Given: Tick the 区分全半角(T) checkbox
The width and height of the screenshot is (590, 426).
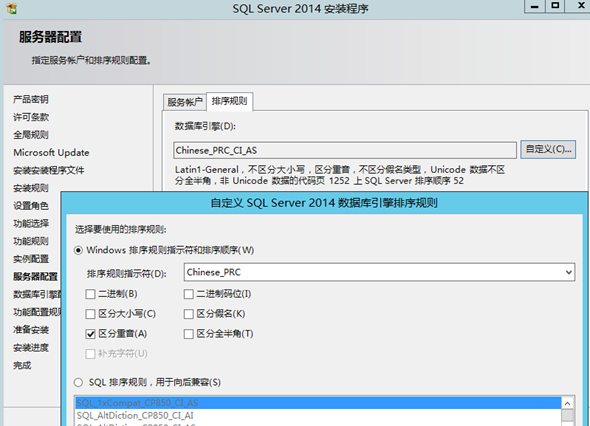Looking at the screenshot, I should 189,334.
